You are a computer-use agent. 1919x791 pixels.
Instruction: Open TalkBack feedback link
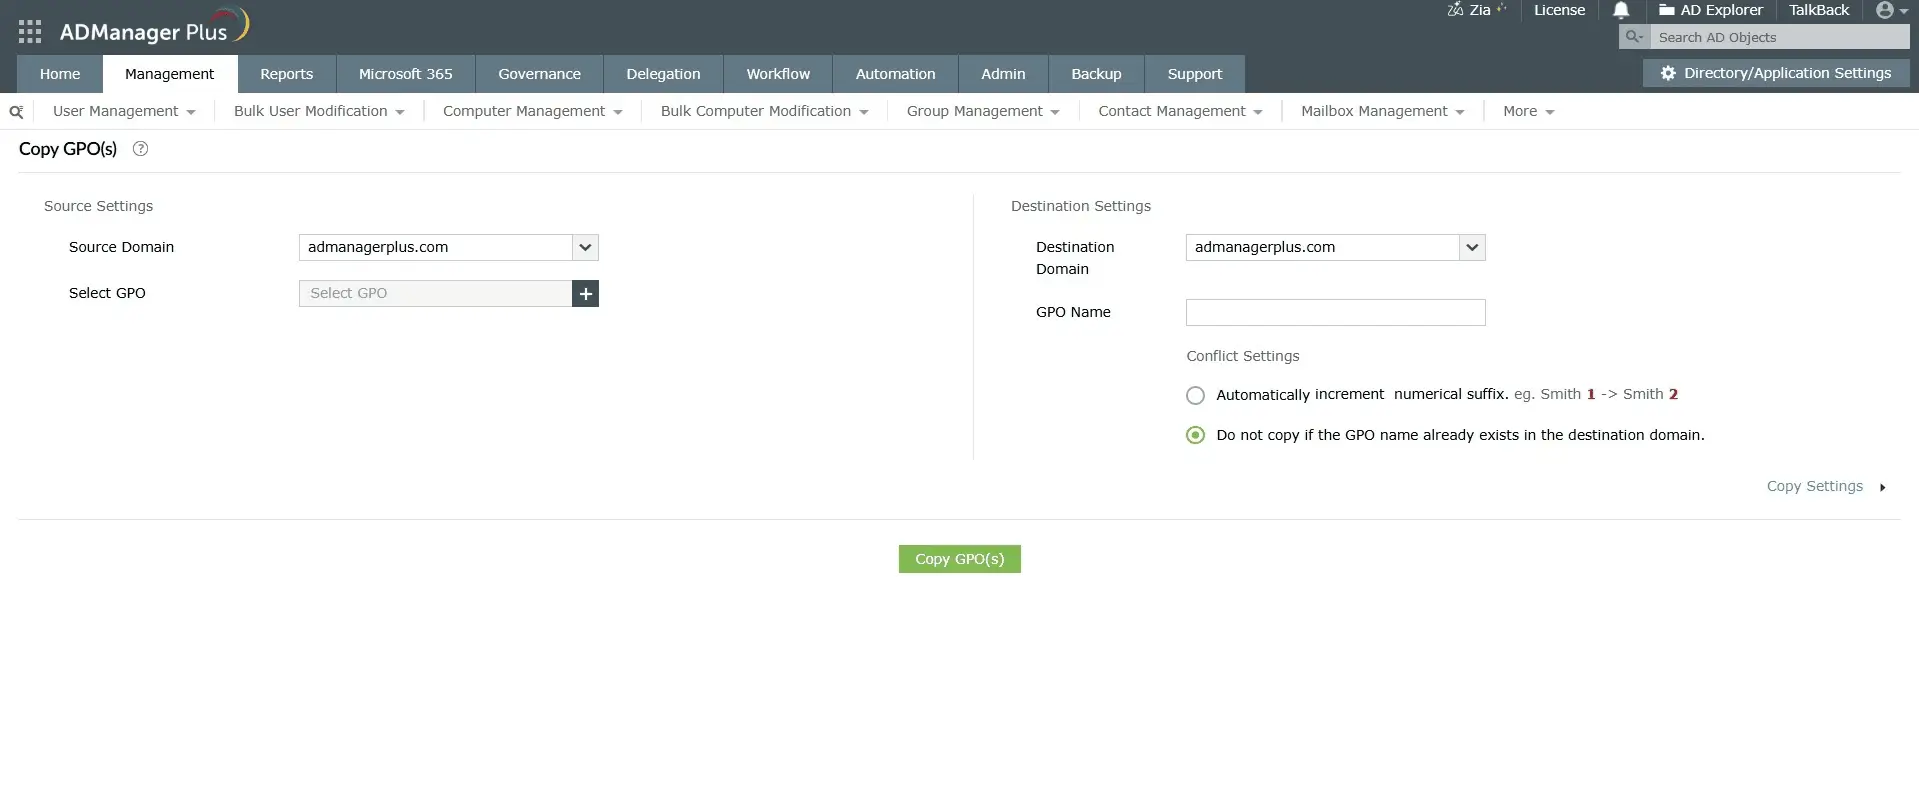pos(1819,10)
